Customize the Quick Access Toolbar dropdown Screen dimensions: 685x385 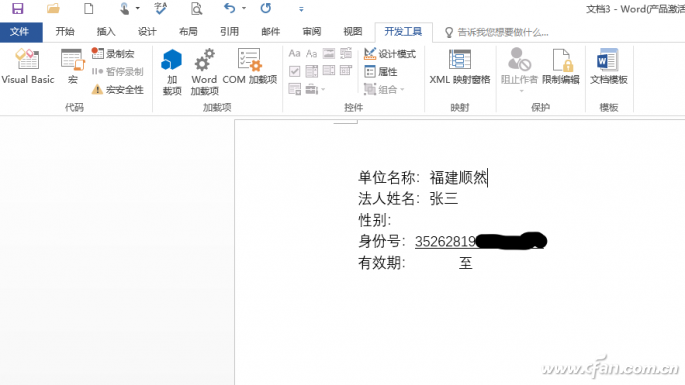click(x=301, y=9)
